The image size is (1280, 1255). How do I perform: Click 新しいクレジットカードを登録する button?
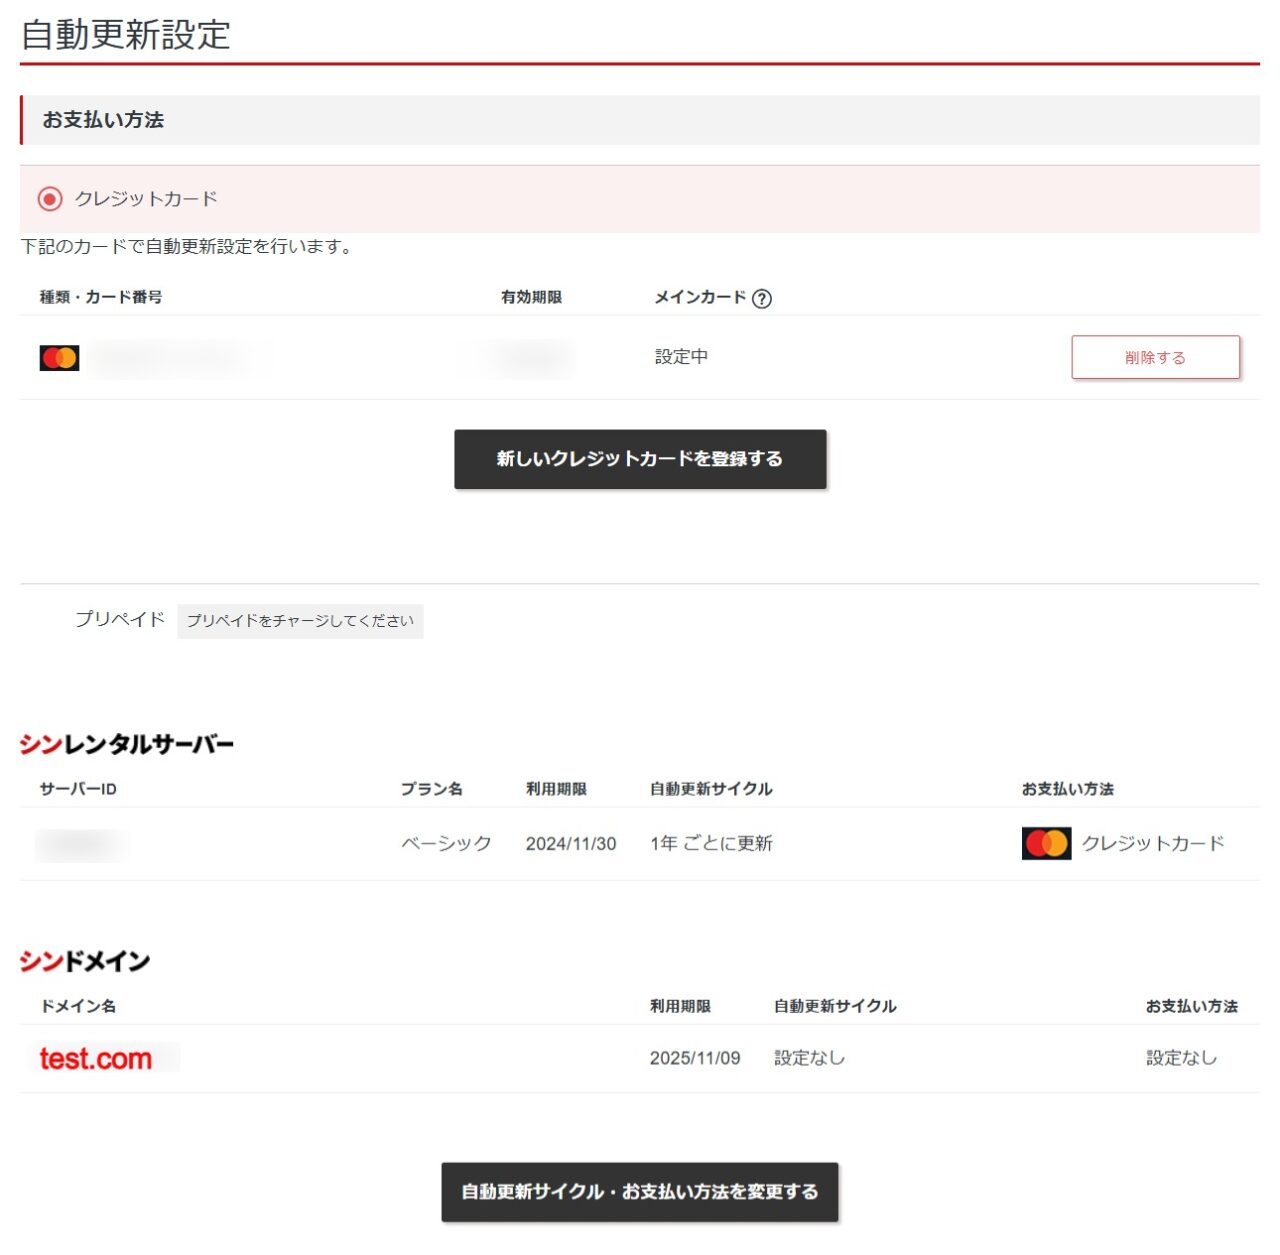click(x=640, y=459)
